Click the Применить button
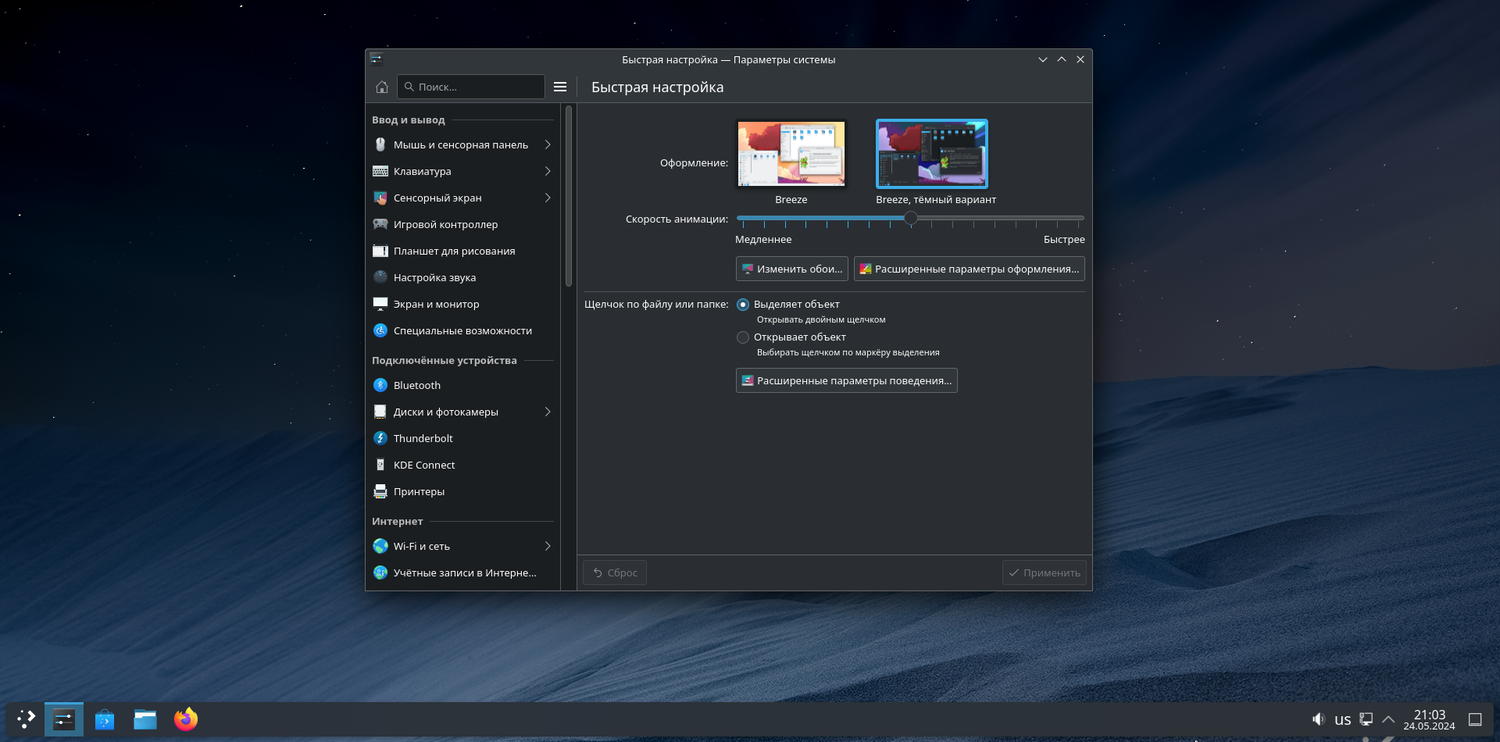This screenshot has width=1500, height=742. click(1045, 573)
